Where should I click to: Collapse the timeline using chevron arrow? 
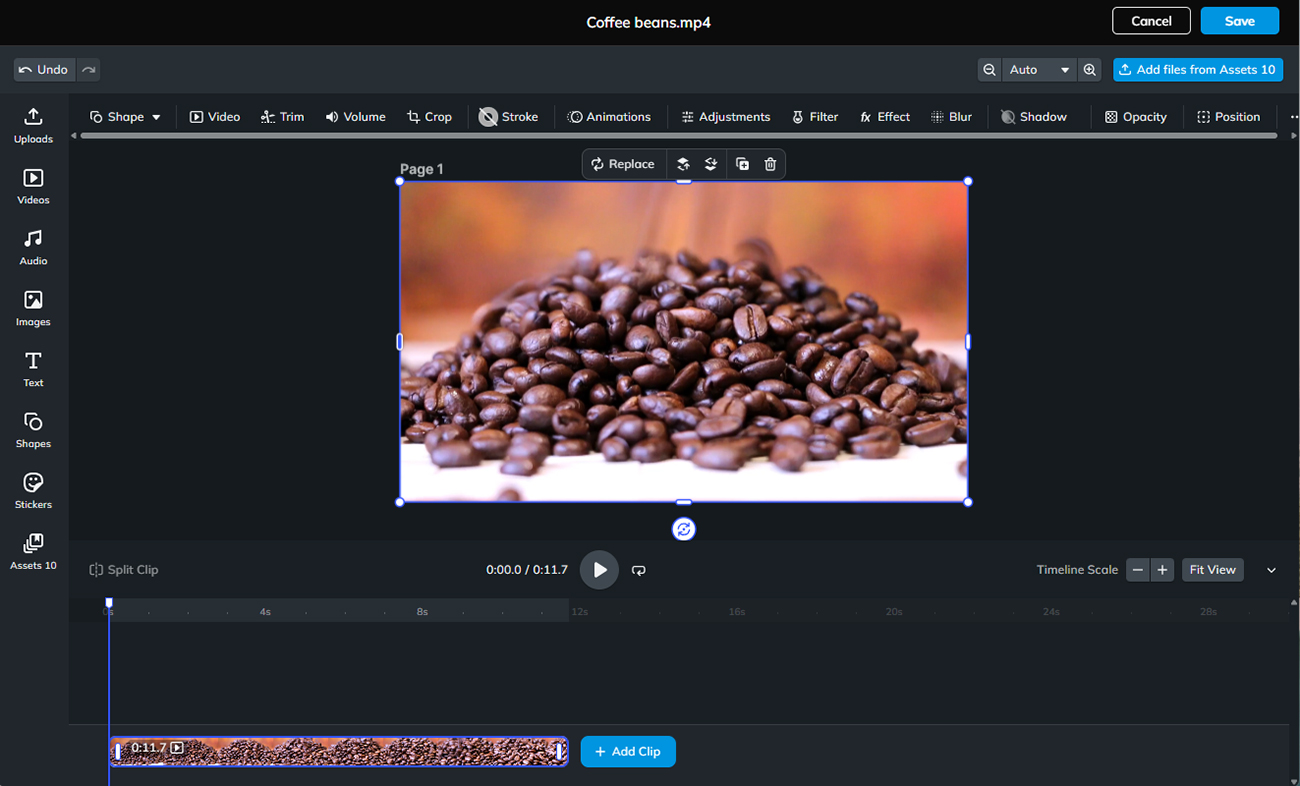point(1271,570)
